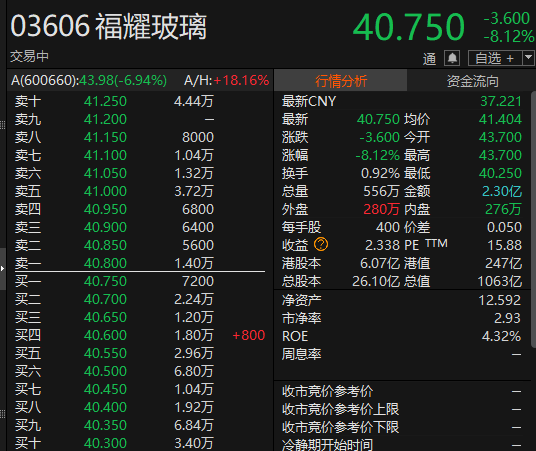This screenshot has width=536, height=451.
Task: Add stock via 自选 + button
Action: [x=495, y=58]
